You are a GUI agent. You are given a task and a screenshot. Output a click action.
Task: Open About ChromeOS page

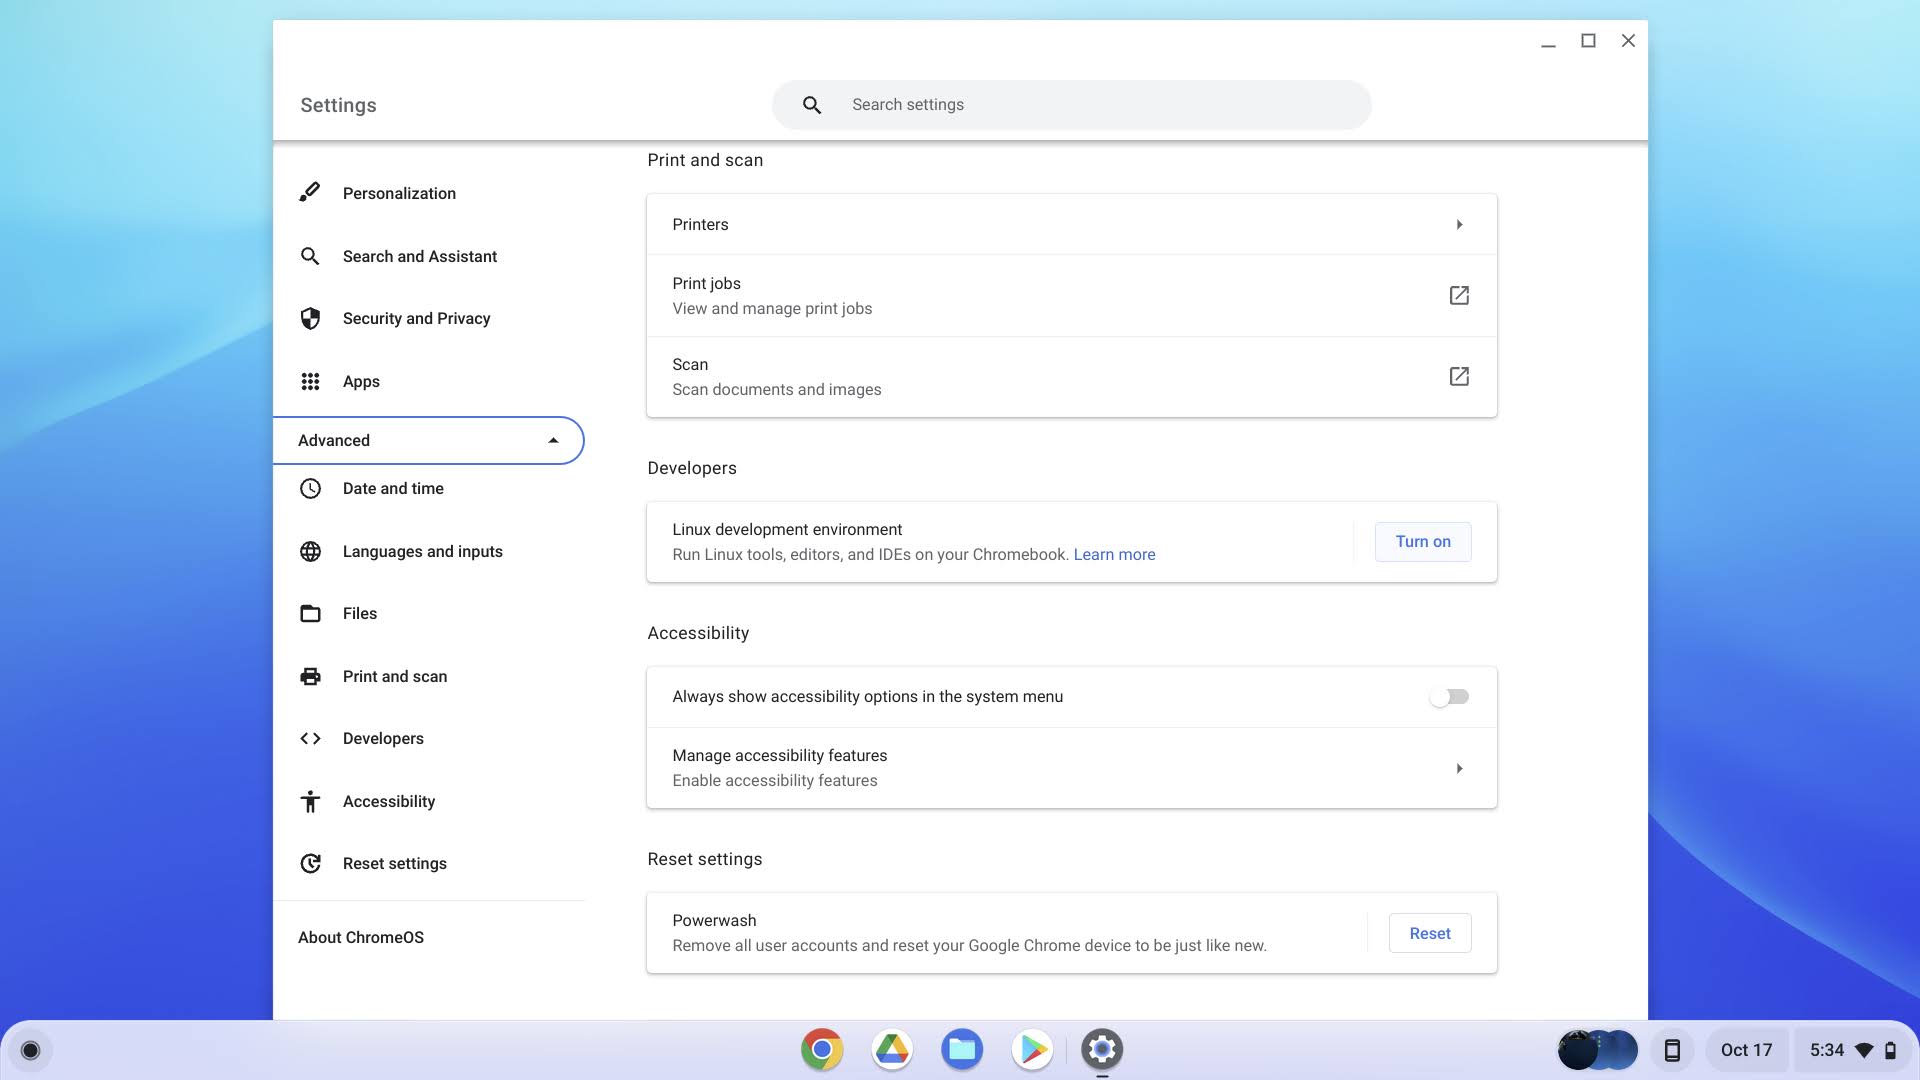(x=361, y=937)
